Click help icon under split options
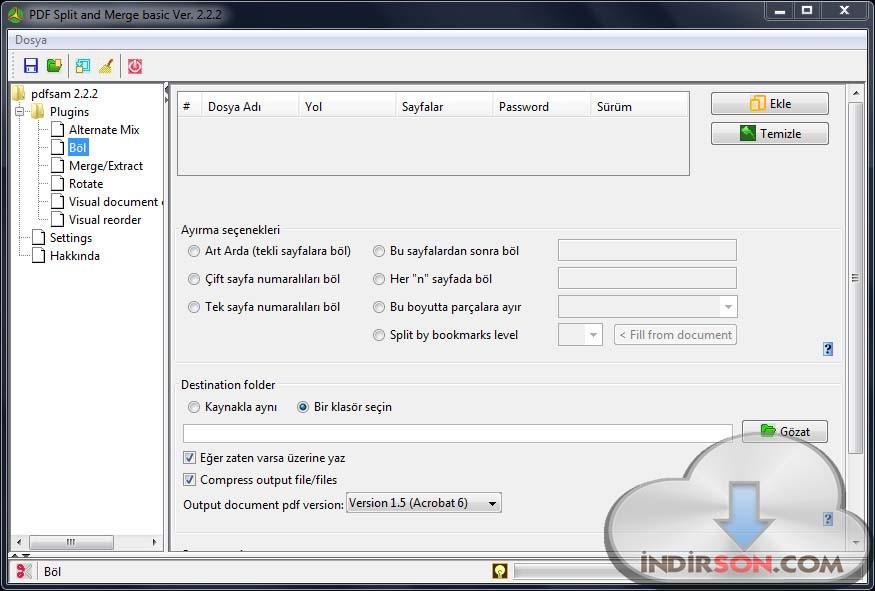 (x=828, y=349)
